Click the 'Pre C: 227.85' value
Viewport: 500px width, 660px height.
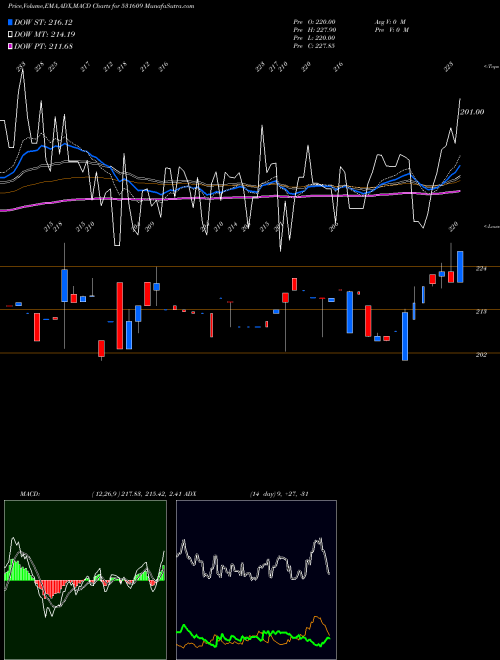click(x=314, y=46)
